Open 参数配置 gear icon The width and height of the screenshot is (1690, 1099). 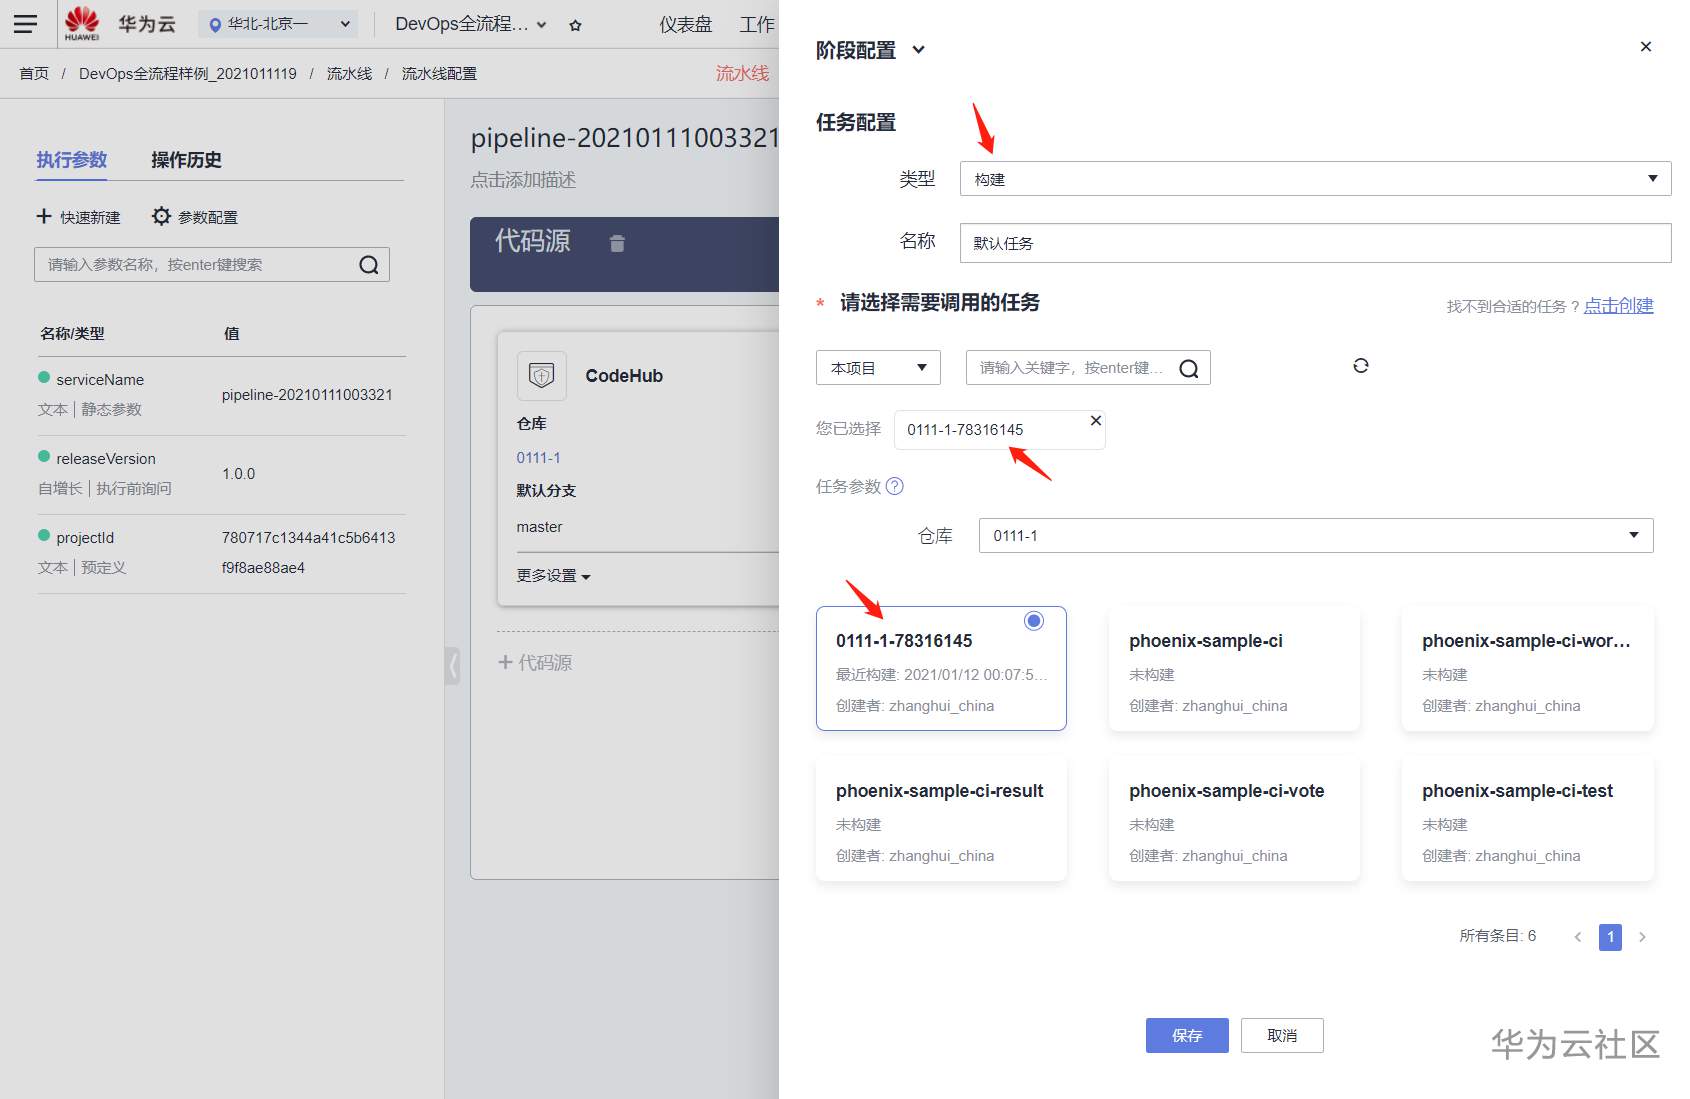(161, 216)
